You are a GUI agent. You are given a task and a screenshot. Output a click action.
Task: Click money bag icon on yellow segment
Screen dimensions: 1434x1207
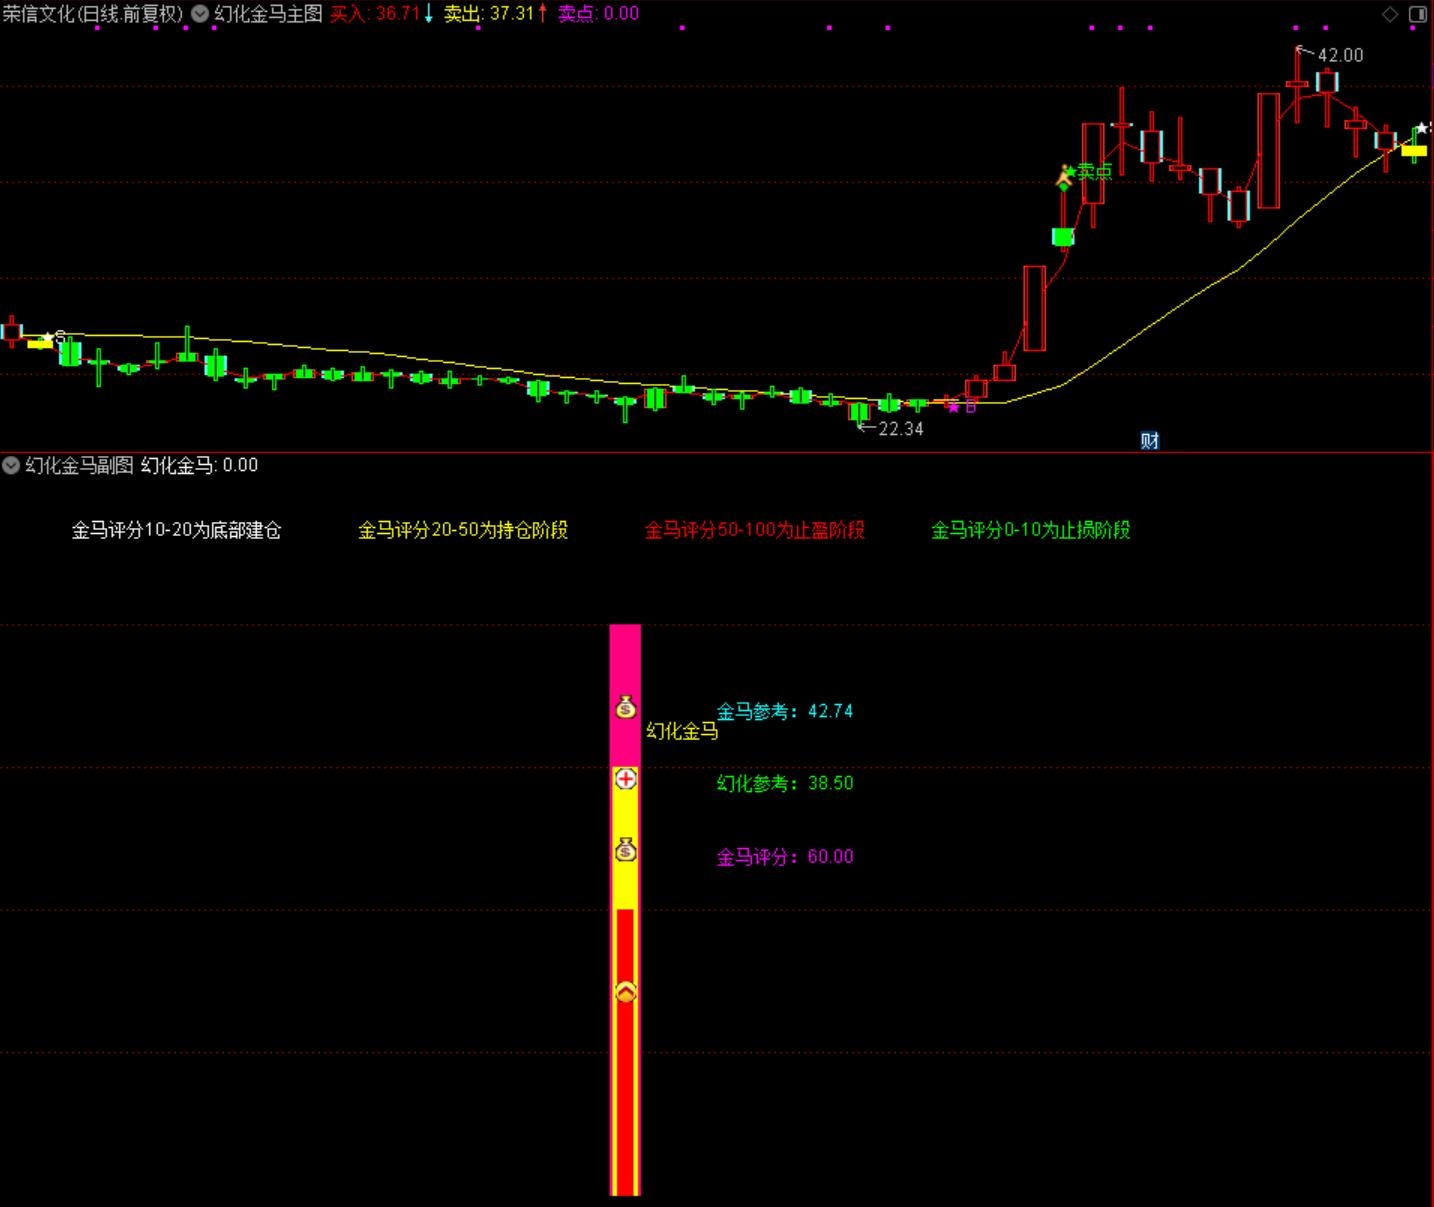coord(626,850)
